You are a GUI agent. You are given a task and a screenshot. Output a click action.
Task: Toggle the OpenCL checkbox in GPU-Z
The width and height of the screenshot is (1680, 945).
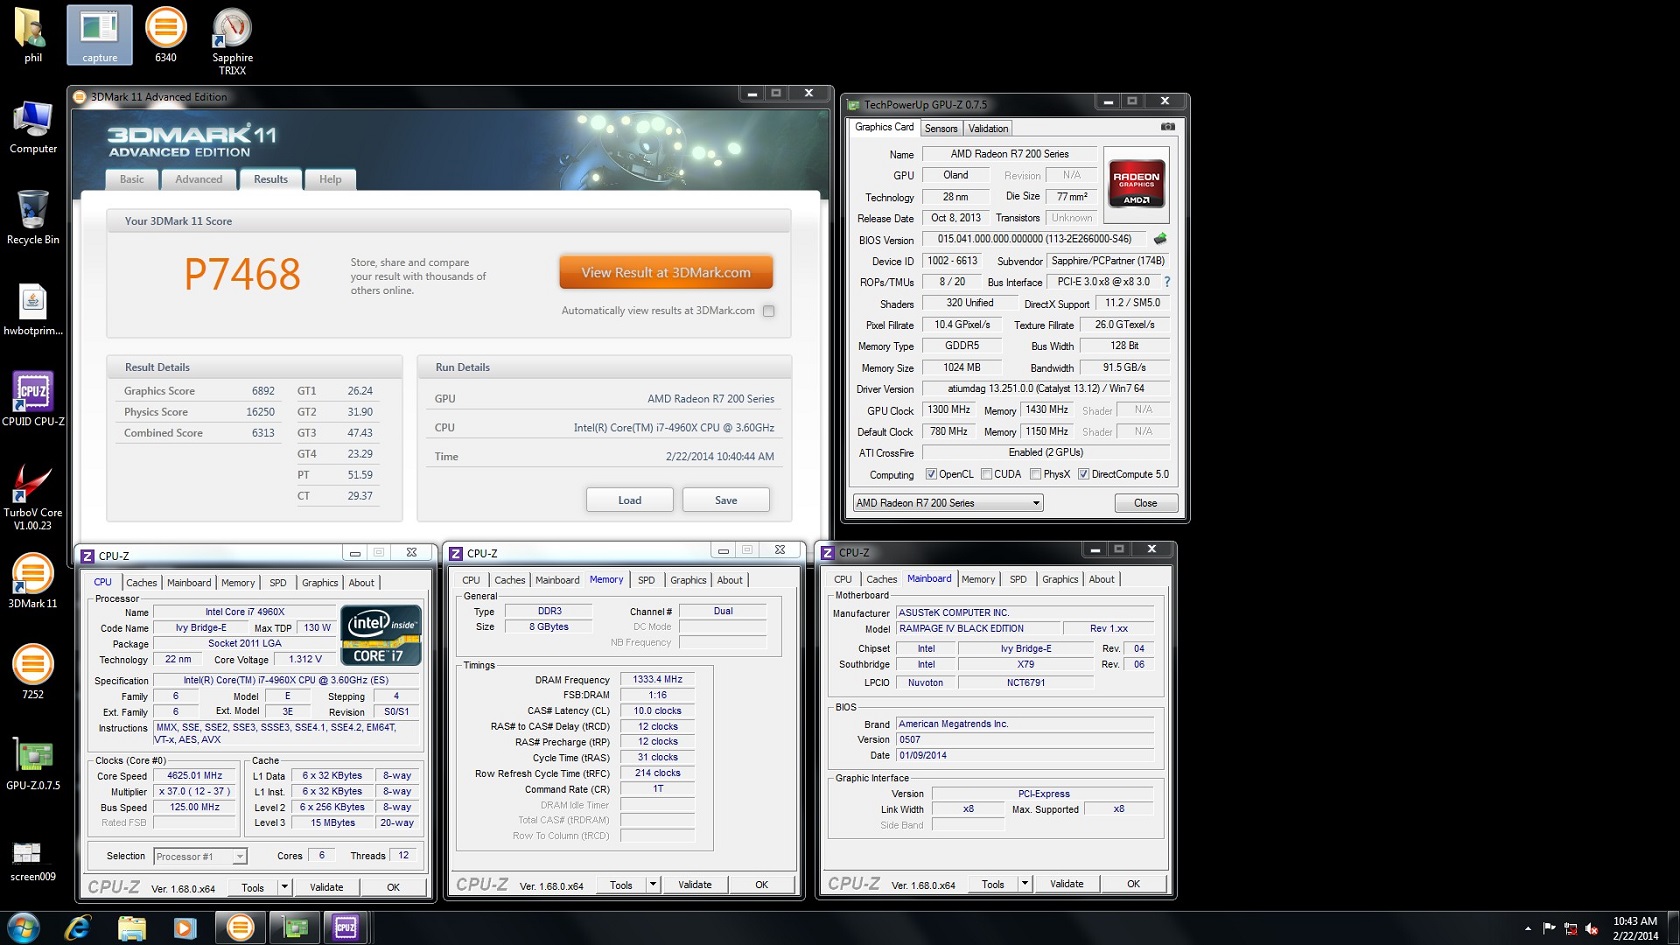pyautogui.click(x=931, y=474)
